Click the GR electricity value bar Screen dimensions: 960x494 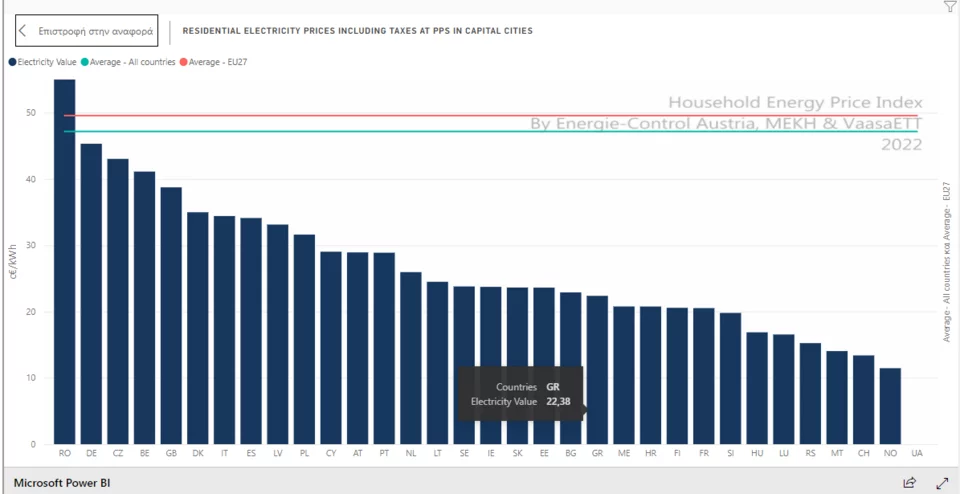click(597, 370)
